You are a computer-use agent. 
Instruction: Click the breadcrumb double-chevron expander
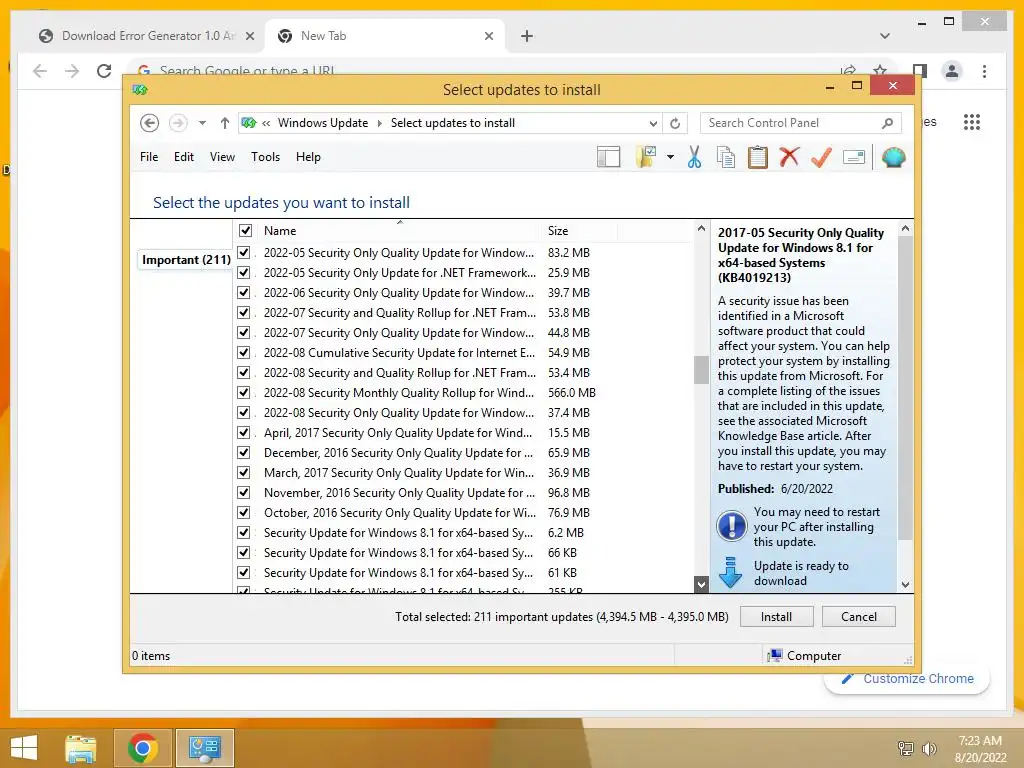pyautogui.click(x=266, y=123)
